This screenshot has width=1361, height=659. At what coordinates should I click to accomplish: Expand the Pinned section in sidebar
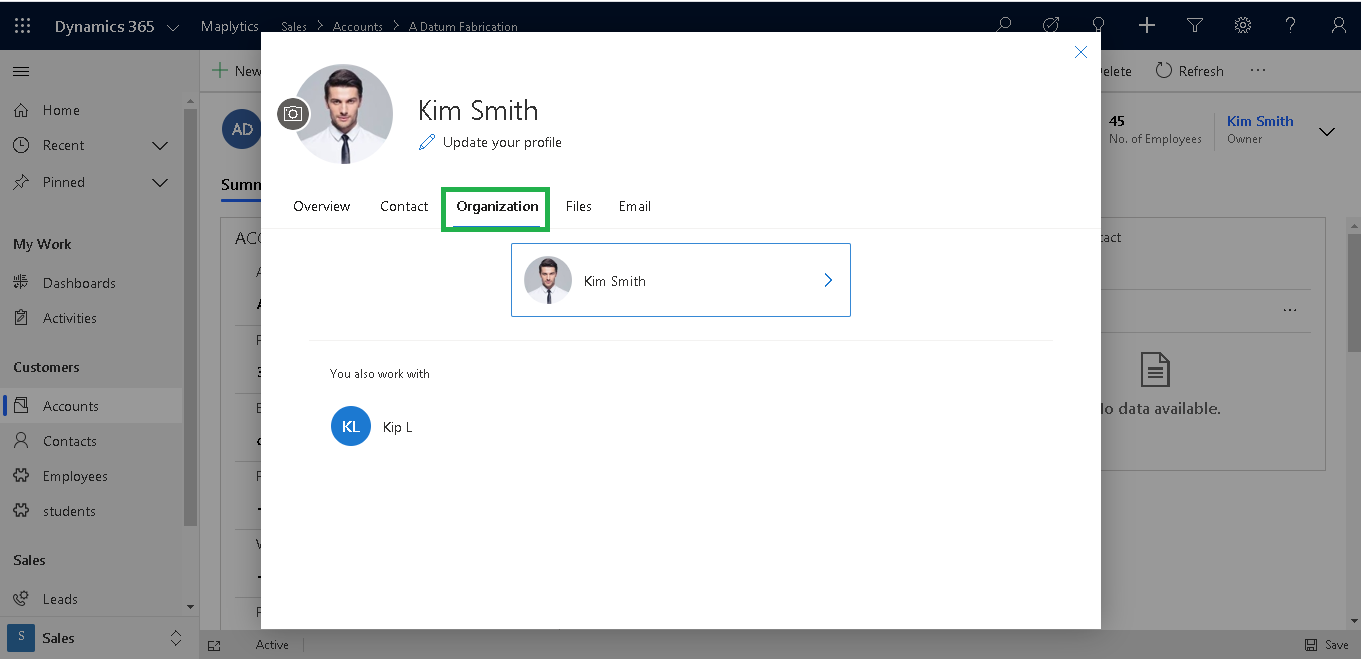coord(159,183)
